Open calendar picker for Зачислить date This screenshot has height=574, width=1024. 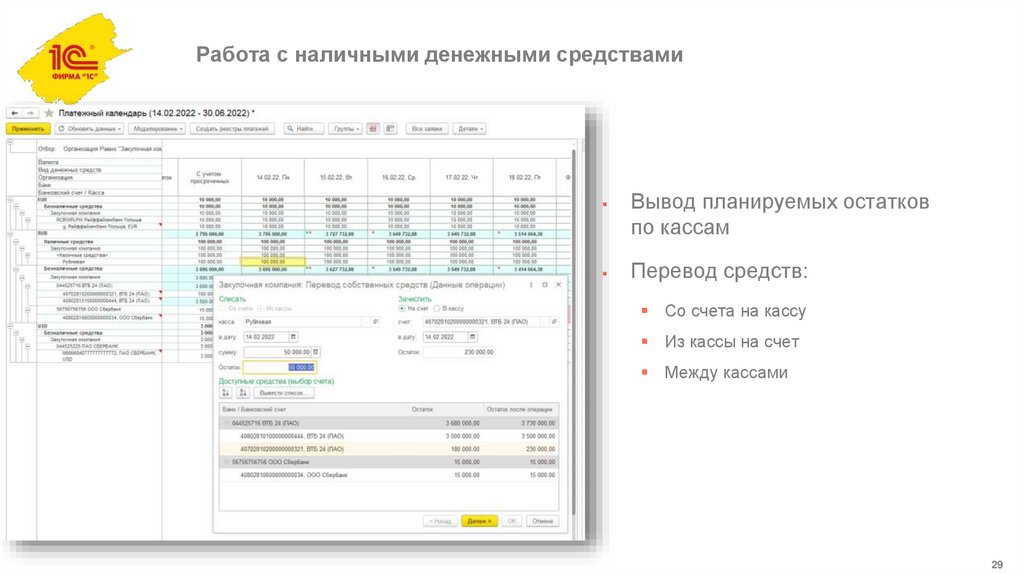point(473,337)
